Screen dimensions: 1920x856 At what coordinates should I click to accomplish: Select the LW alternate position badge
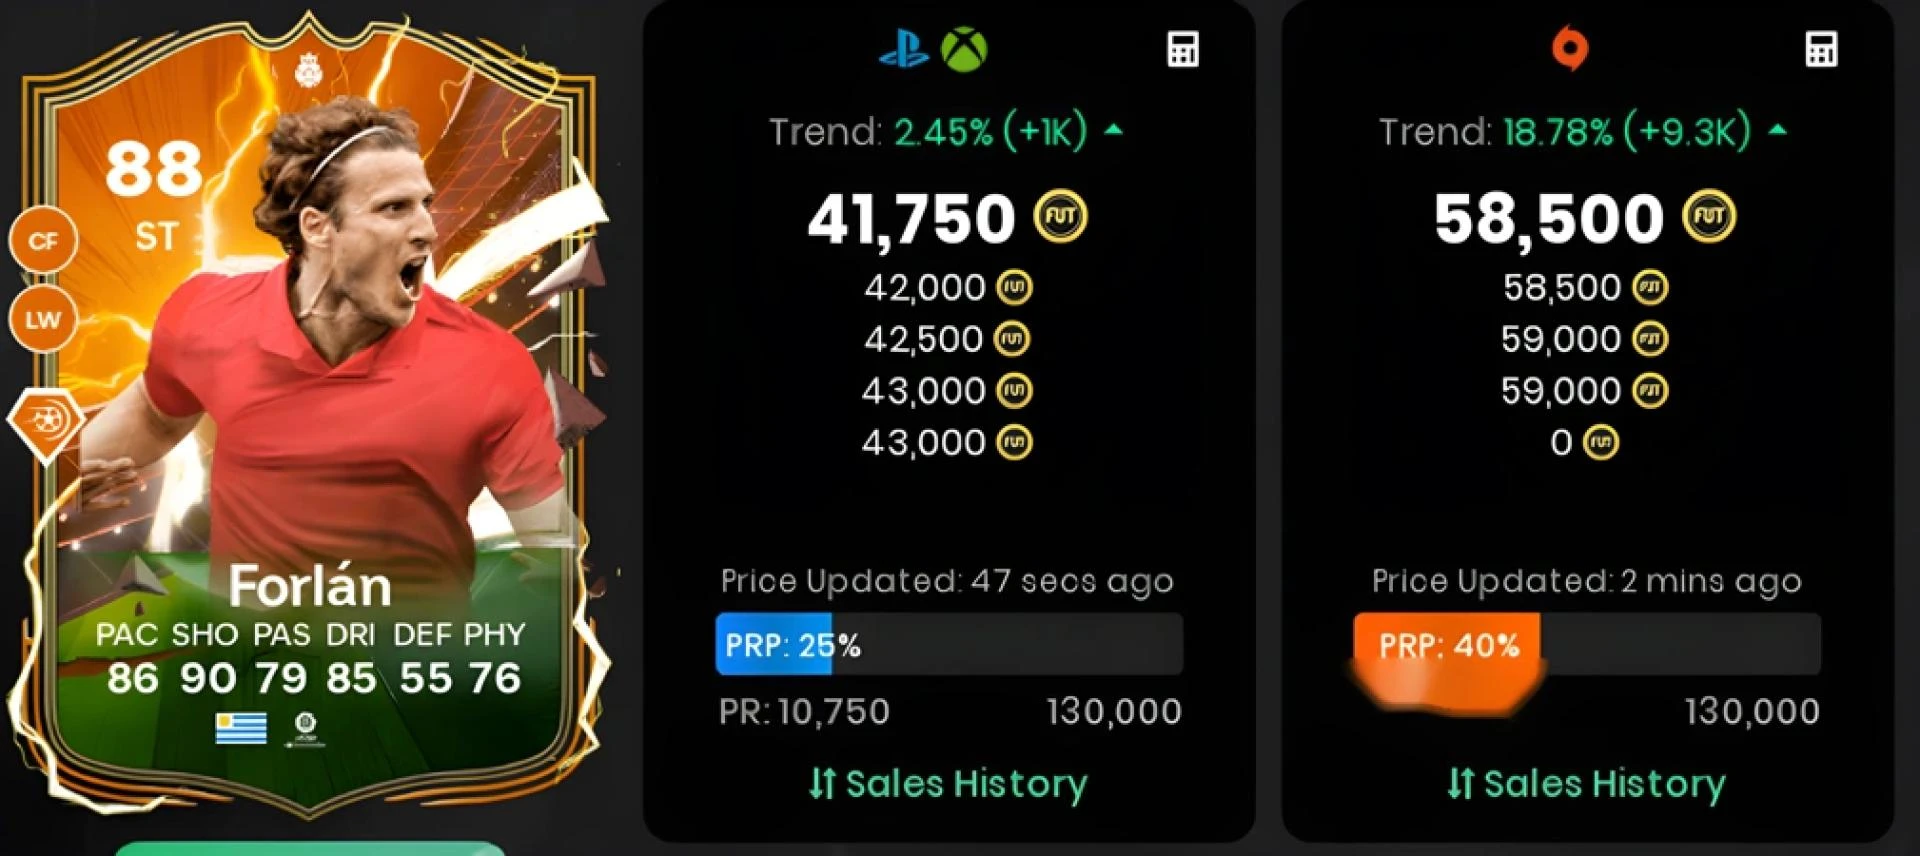tap(43, 320)
